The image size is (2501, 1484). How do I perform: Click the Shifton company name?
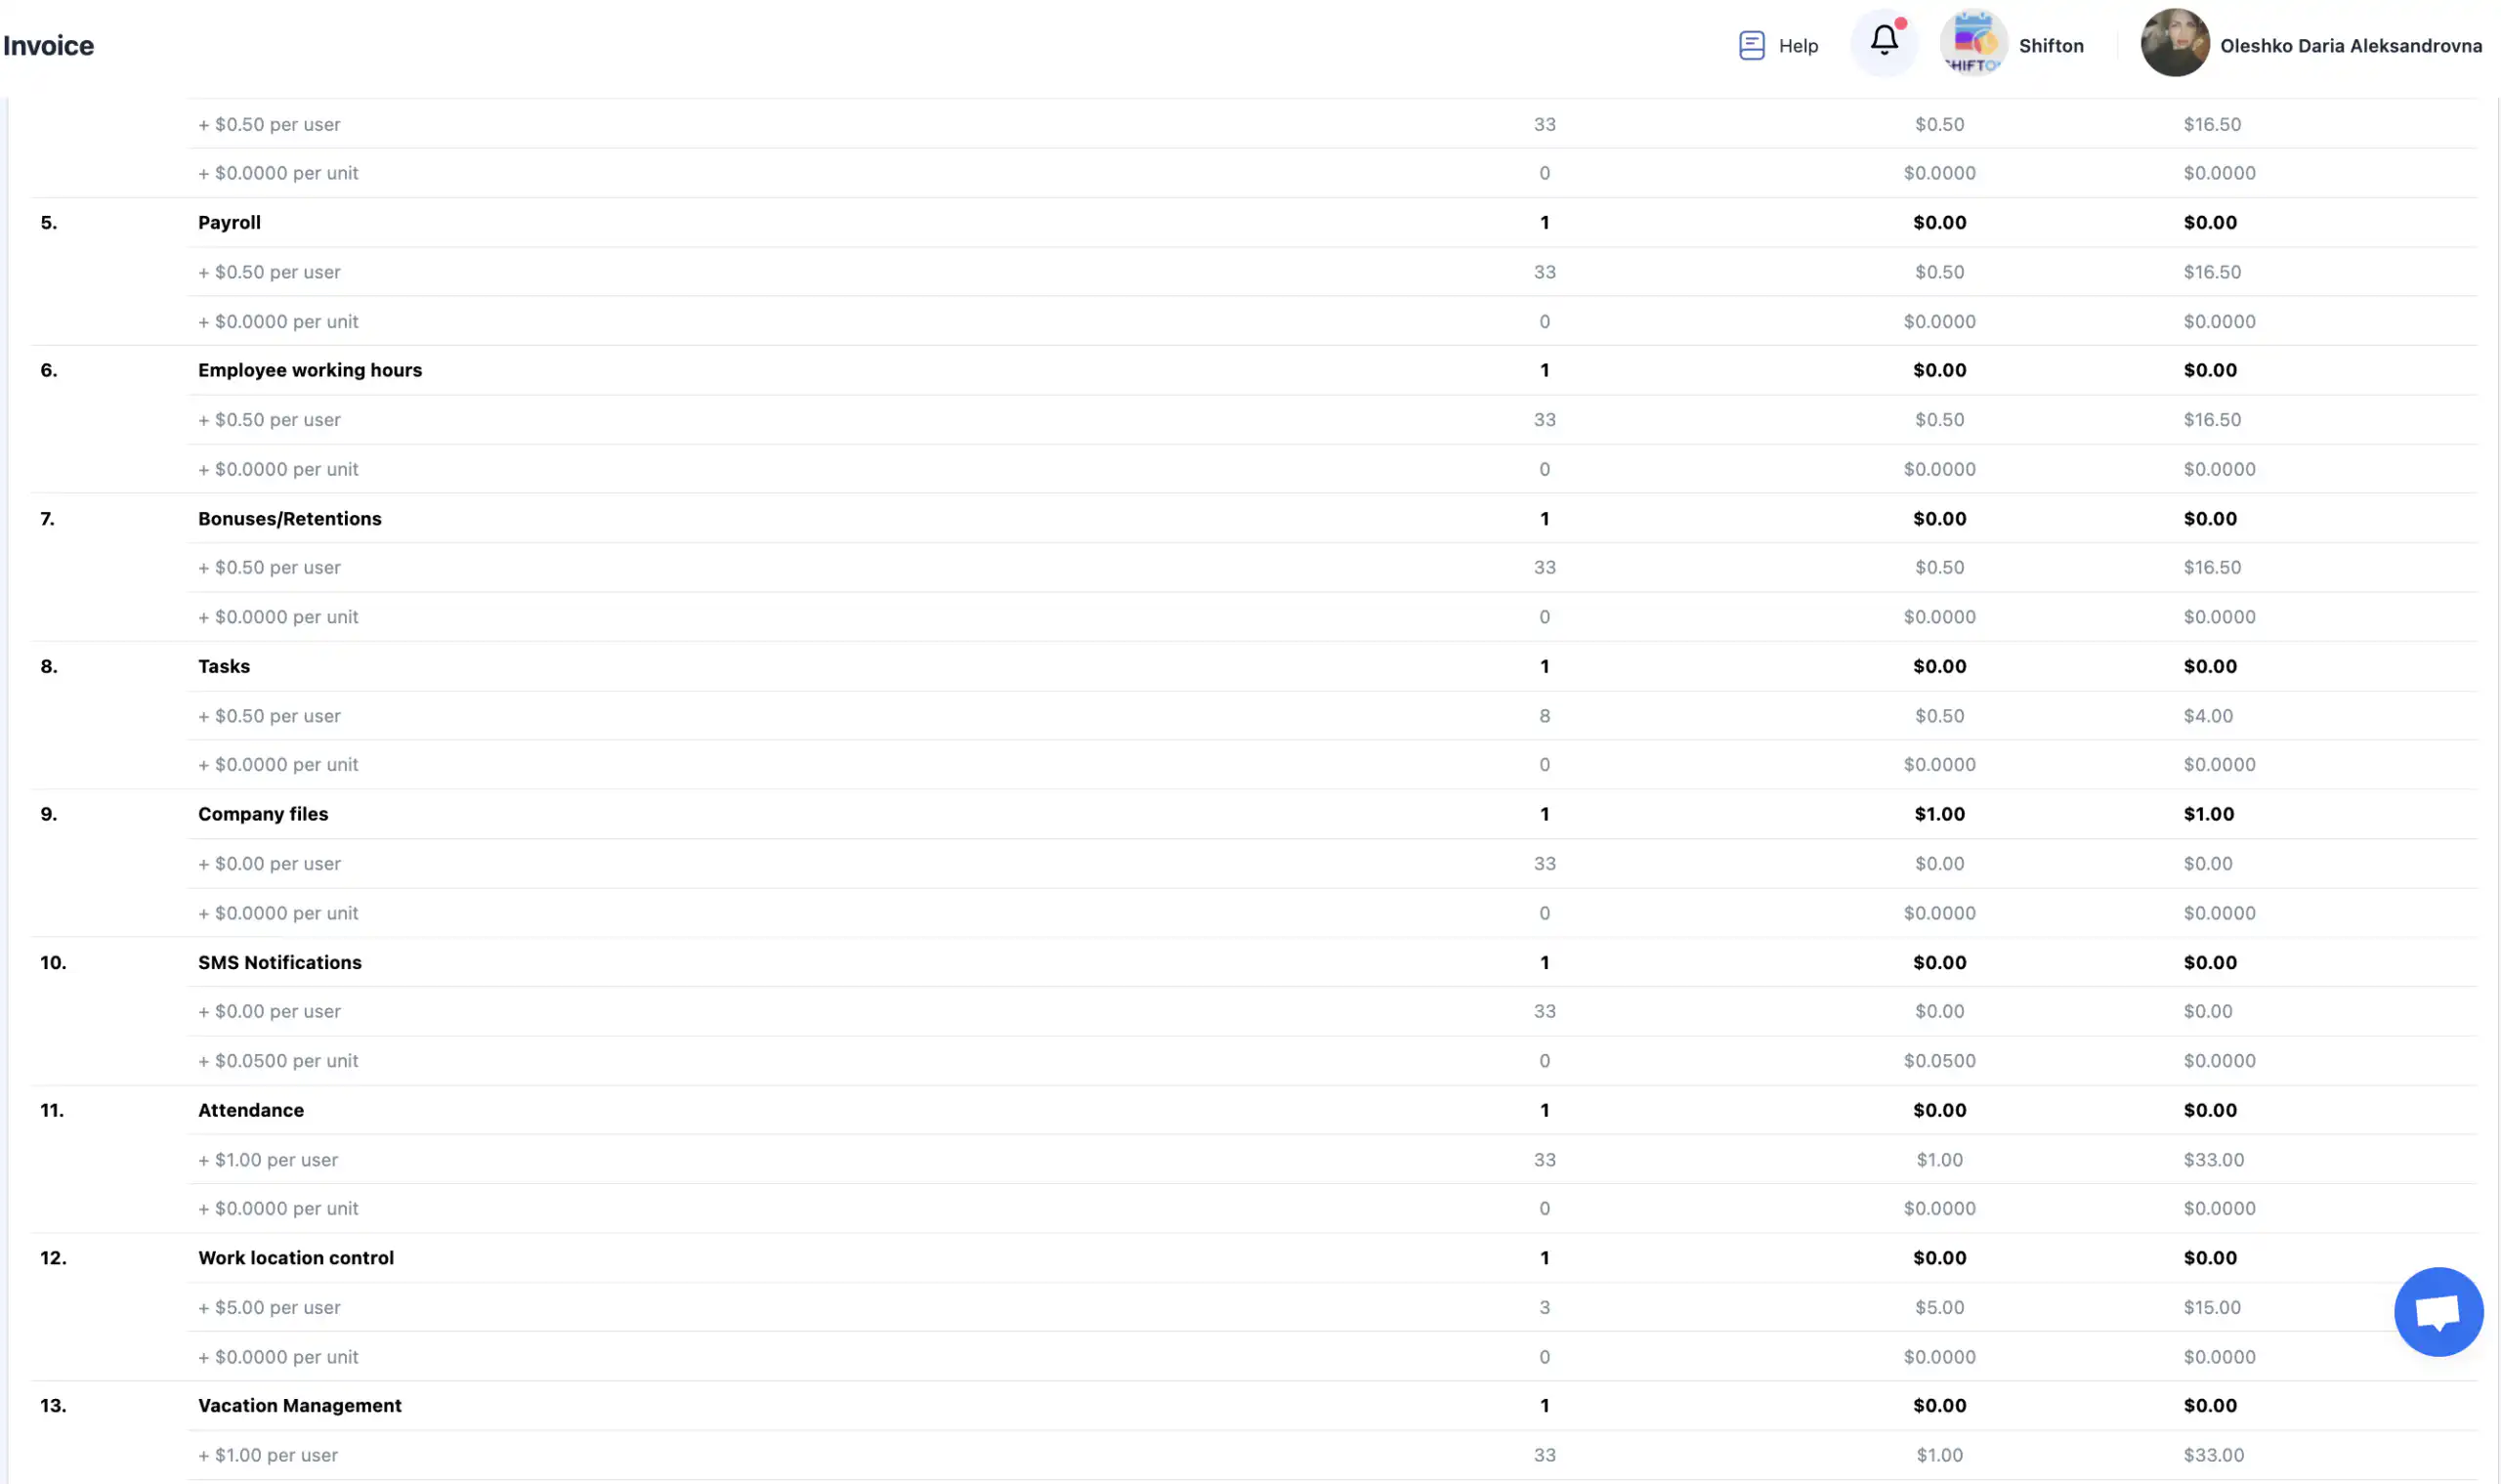tap(2050, 46)
